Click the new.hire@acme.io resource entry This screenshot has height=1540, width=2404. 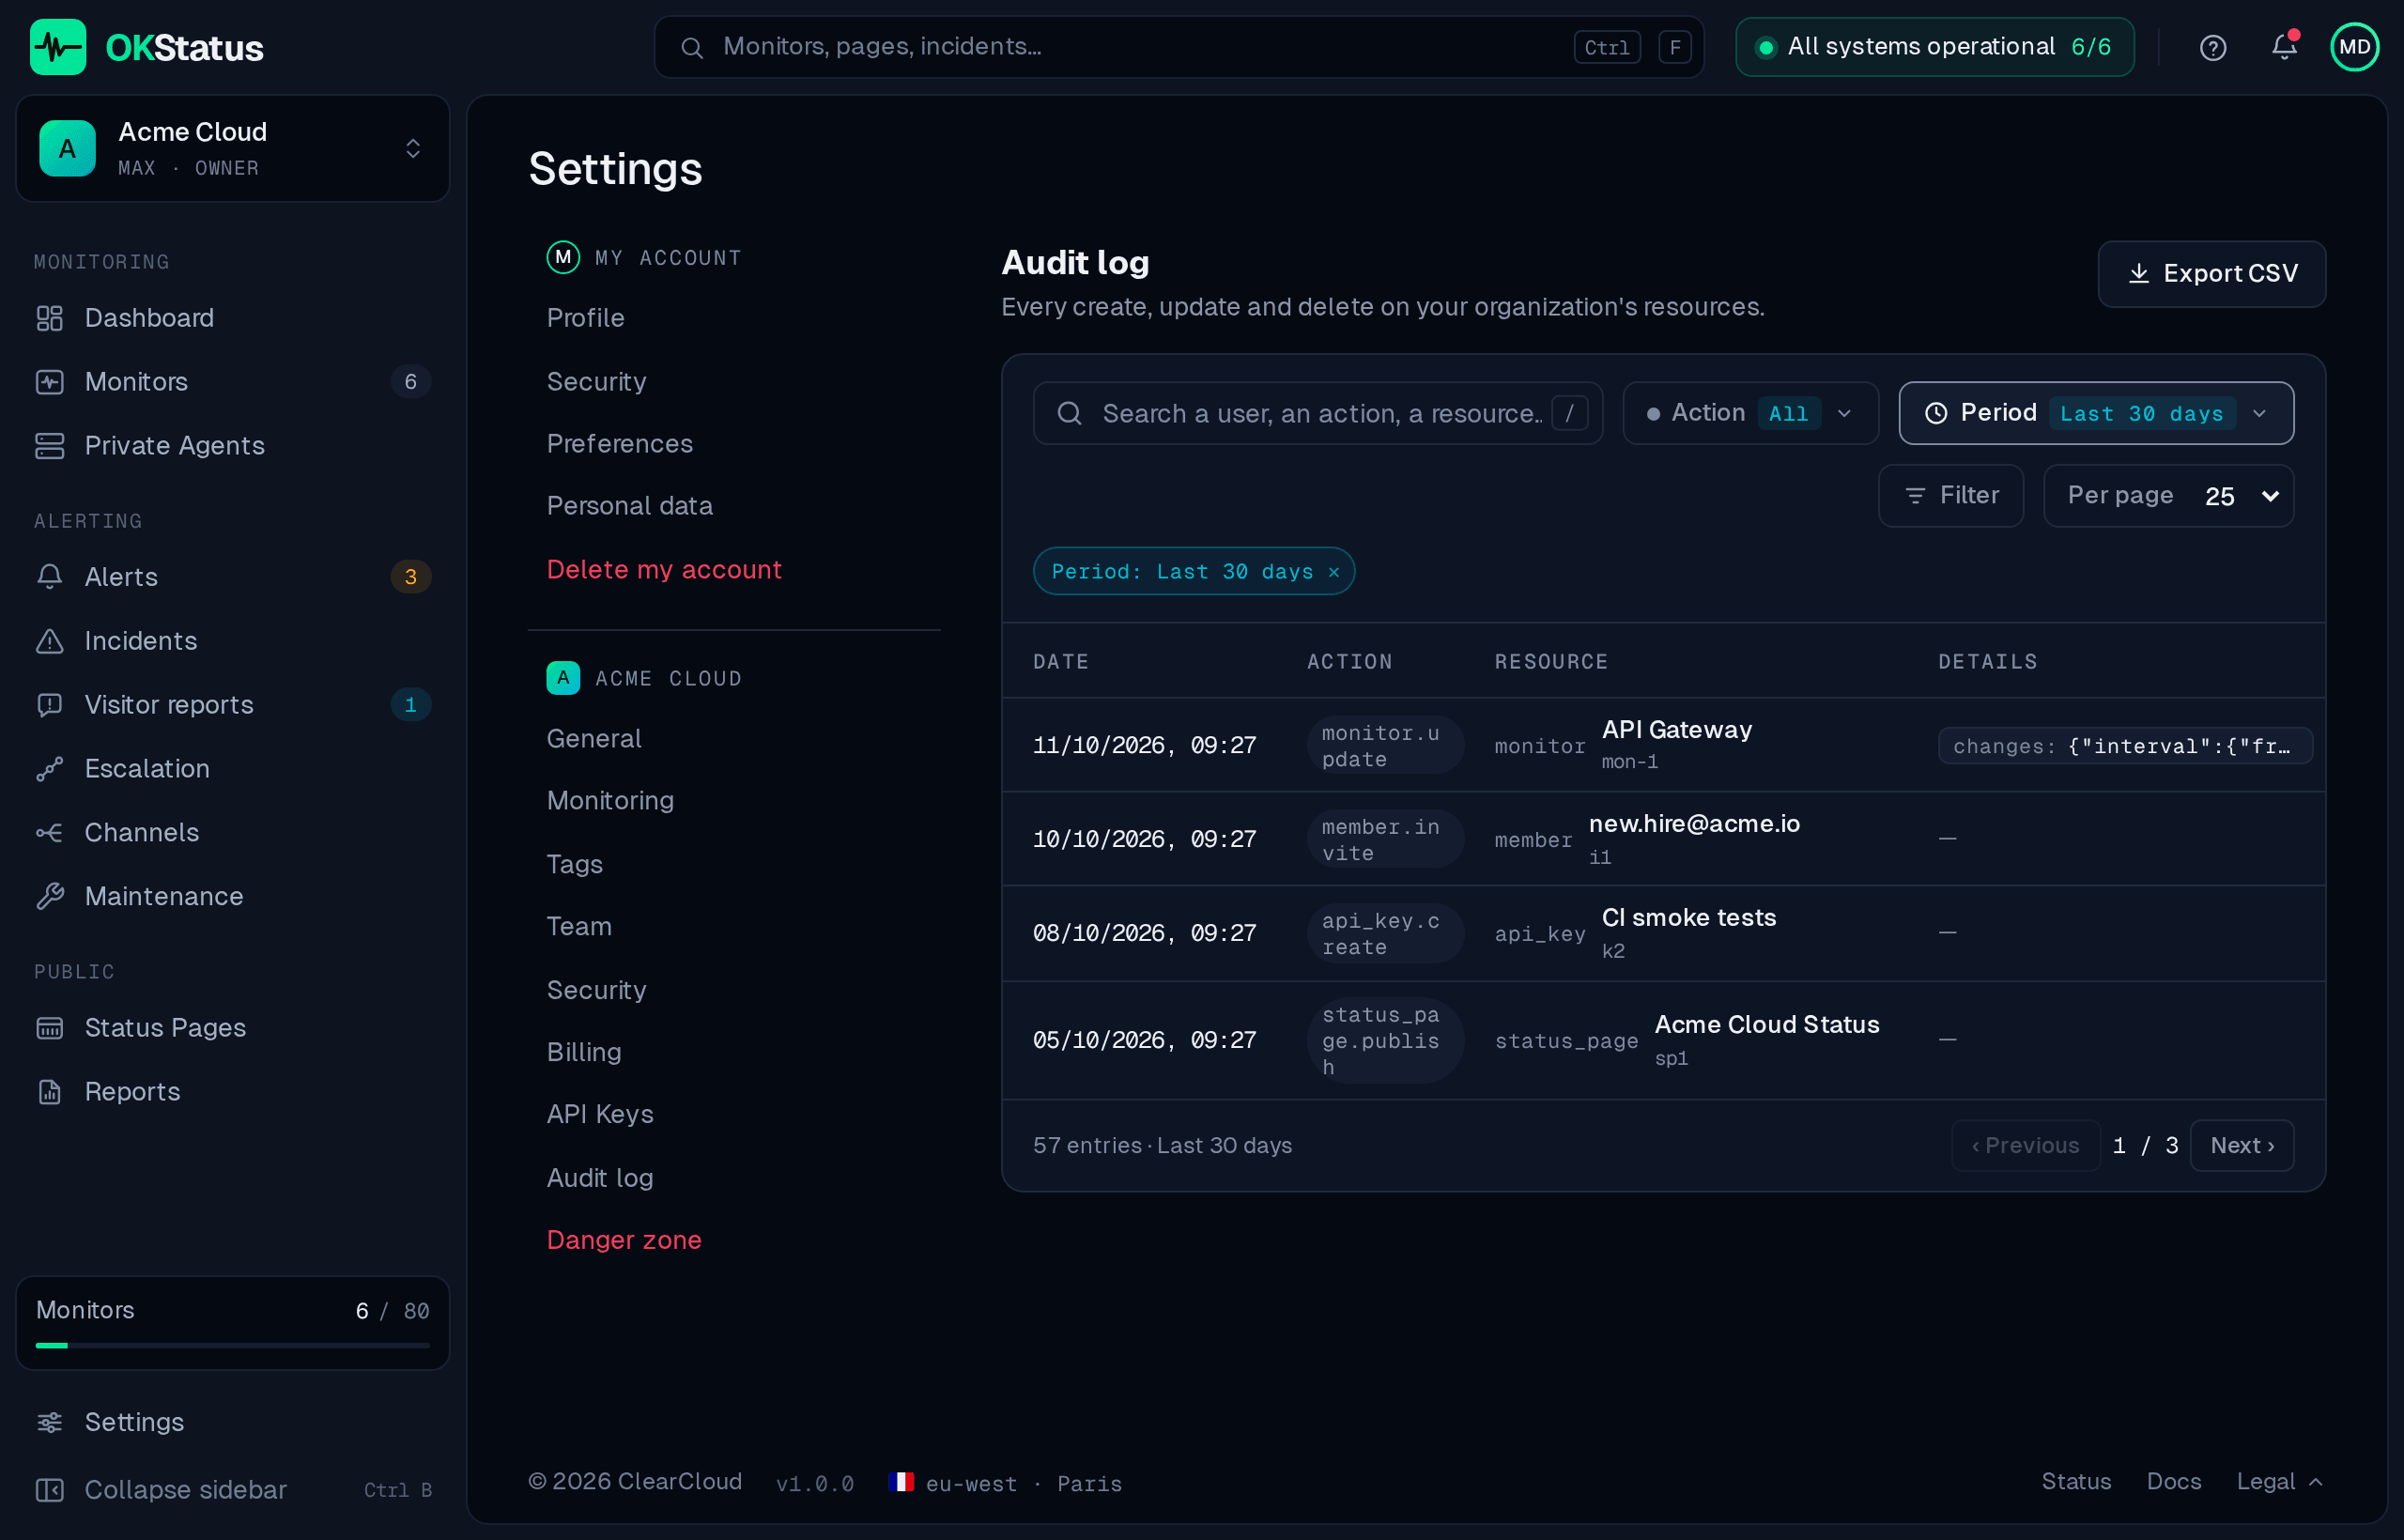1694,824
